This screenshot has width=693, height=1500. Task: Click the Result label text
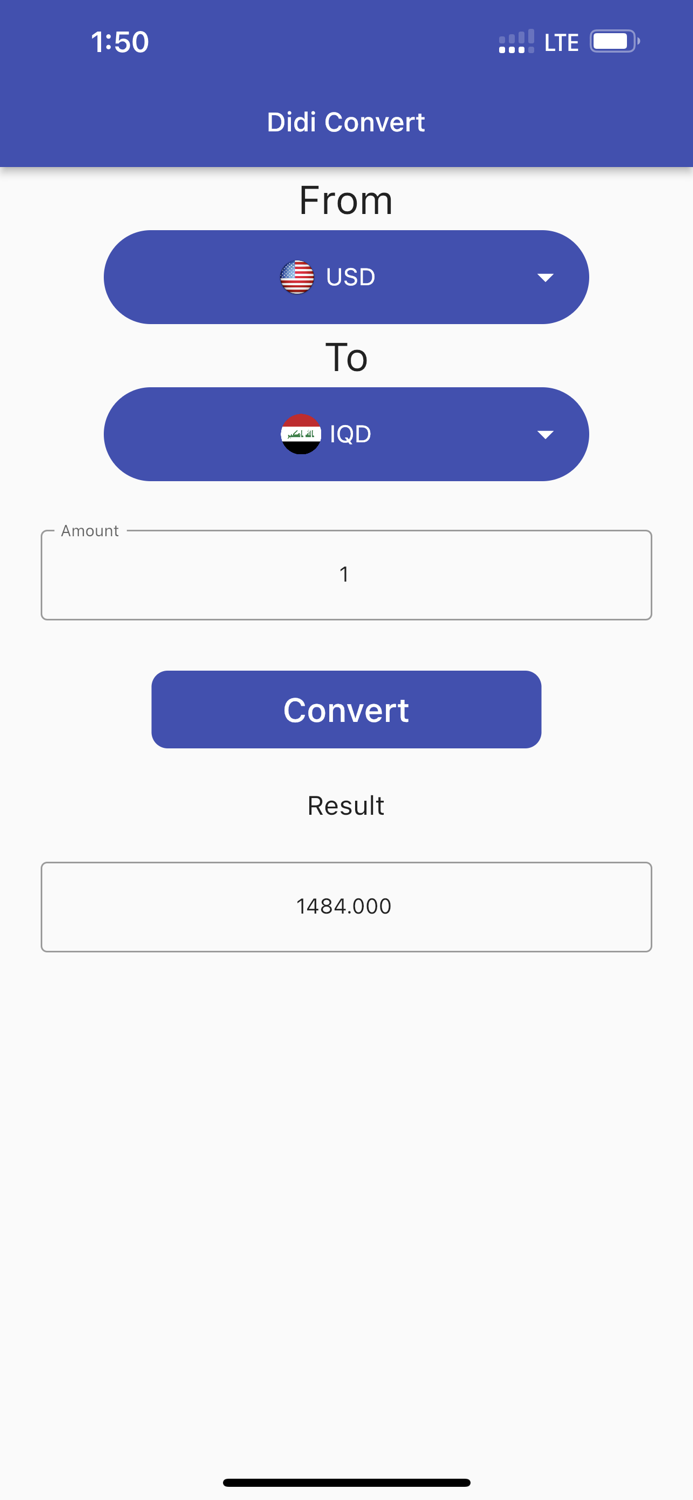[346, 805]
